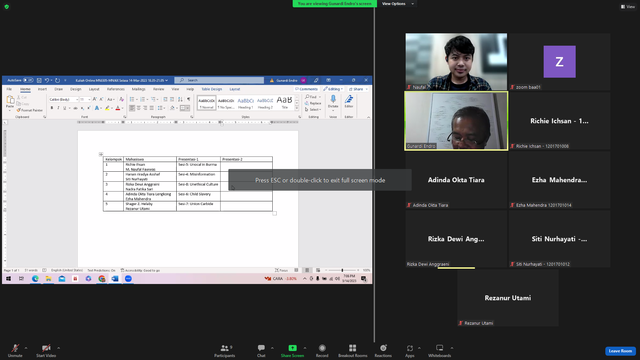Expand Share Screen options arrow

[x=305, y=348]
